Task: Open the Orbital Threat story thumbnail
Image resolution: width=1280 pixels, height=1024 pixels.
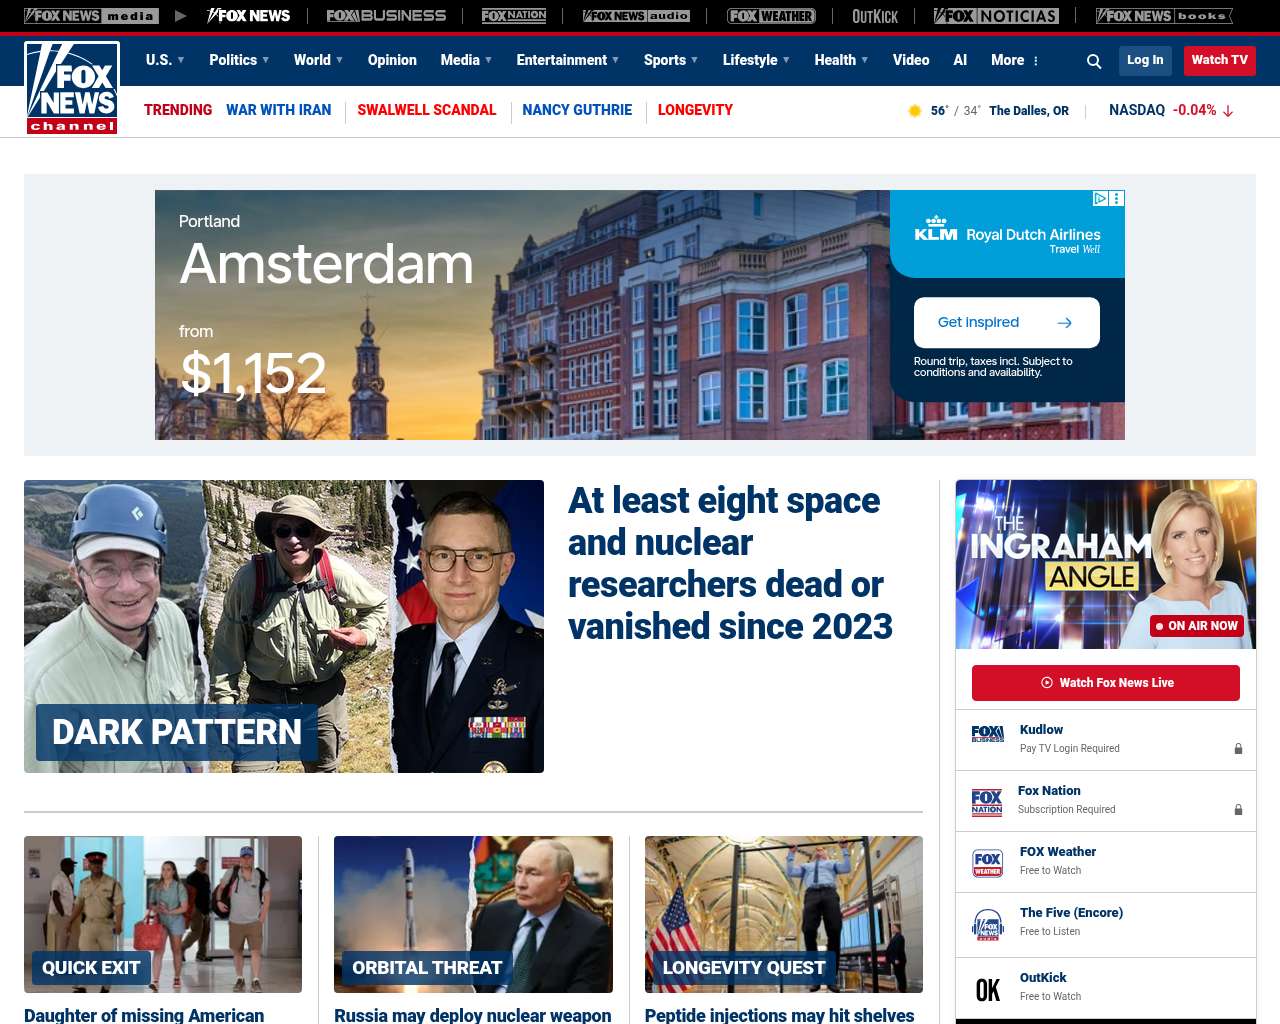Action: (x=473, y=914)
